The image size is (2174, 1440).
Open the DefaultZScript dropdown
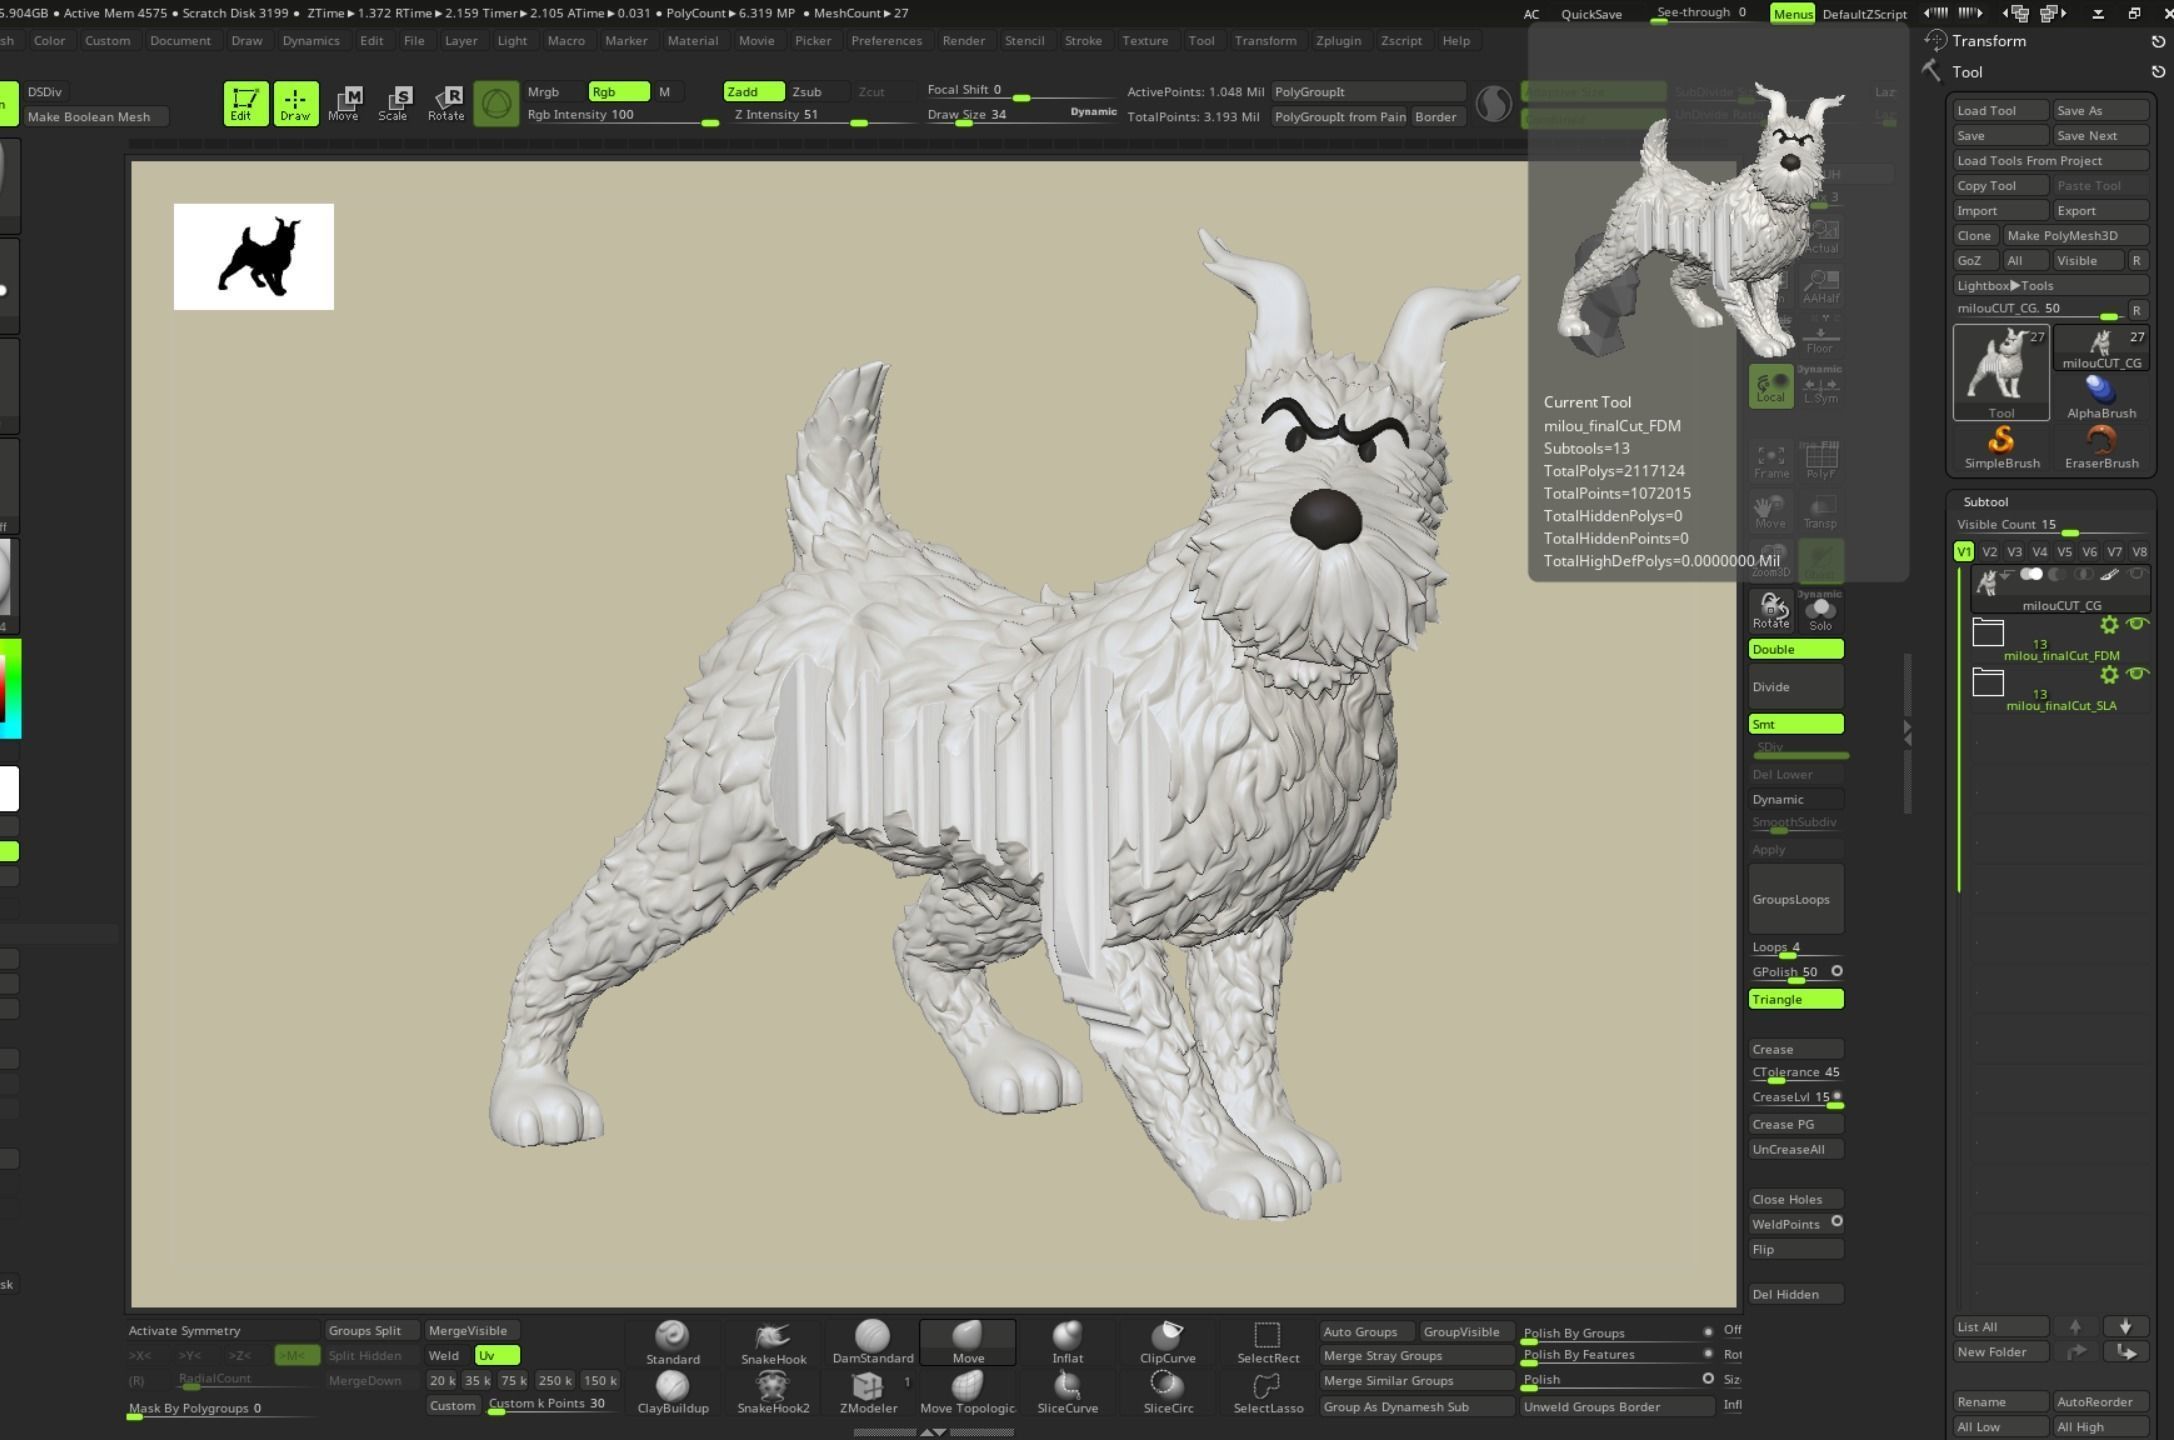1864,14
